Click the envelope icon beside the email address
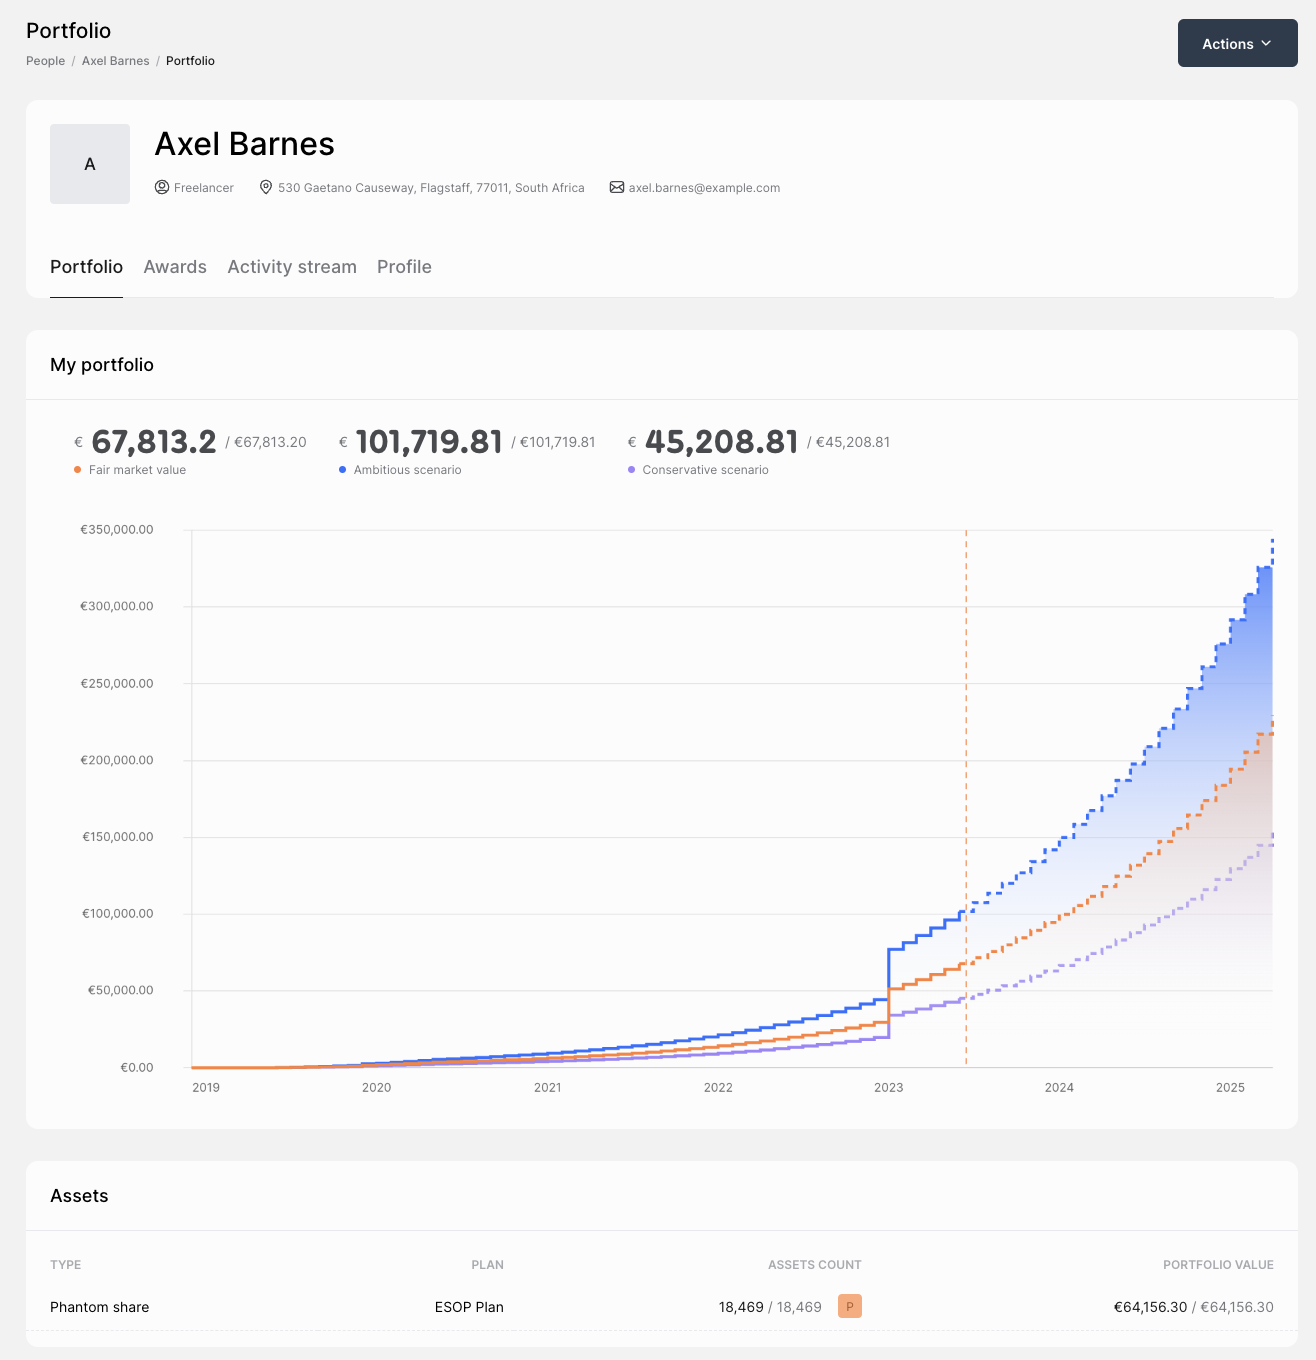The width and height of the screenshot is (1316, 1360). 616,187
